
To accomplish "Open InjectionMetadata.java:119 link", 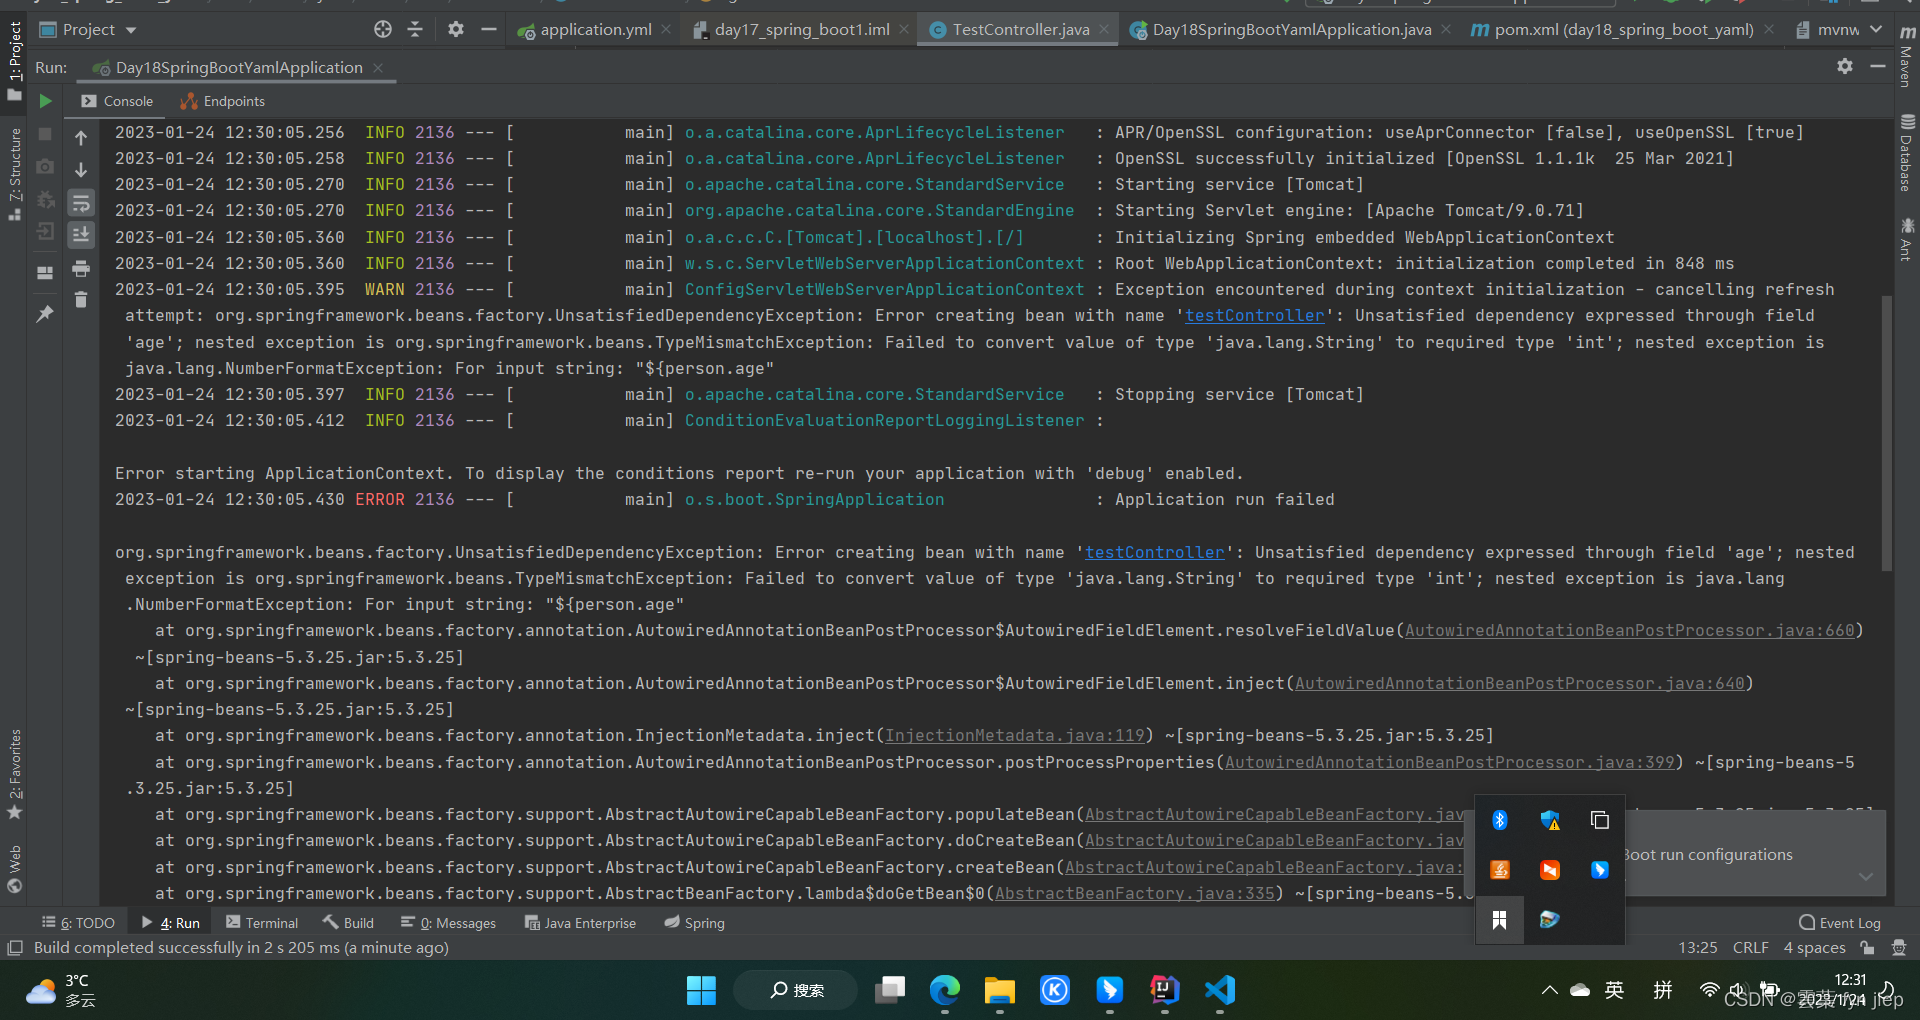I will pos(1014,735).
